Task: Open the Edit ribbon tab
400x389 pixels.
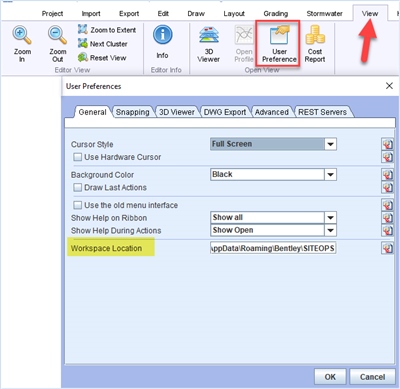Action: [163, 14]
